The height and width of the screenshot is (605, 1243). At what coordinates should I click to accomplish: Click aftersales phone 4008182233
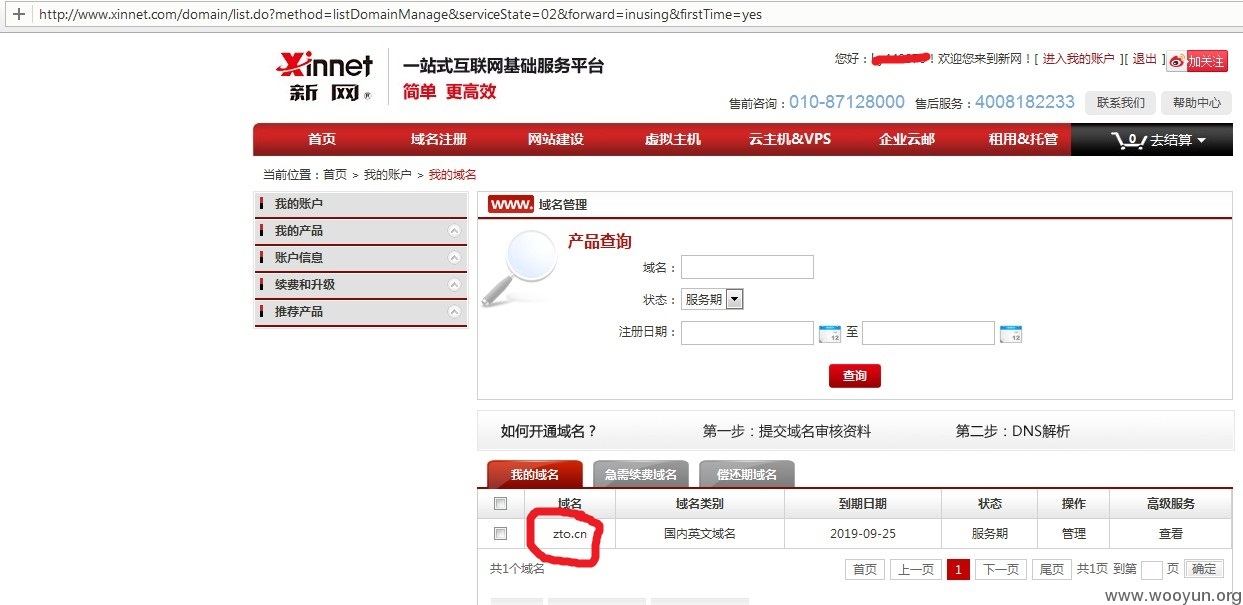point(1025,102)
